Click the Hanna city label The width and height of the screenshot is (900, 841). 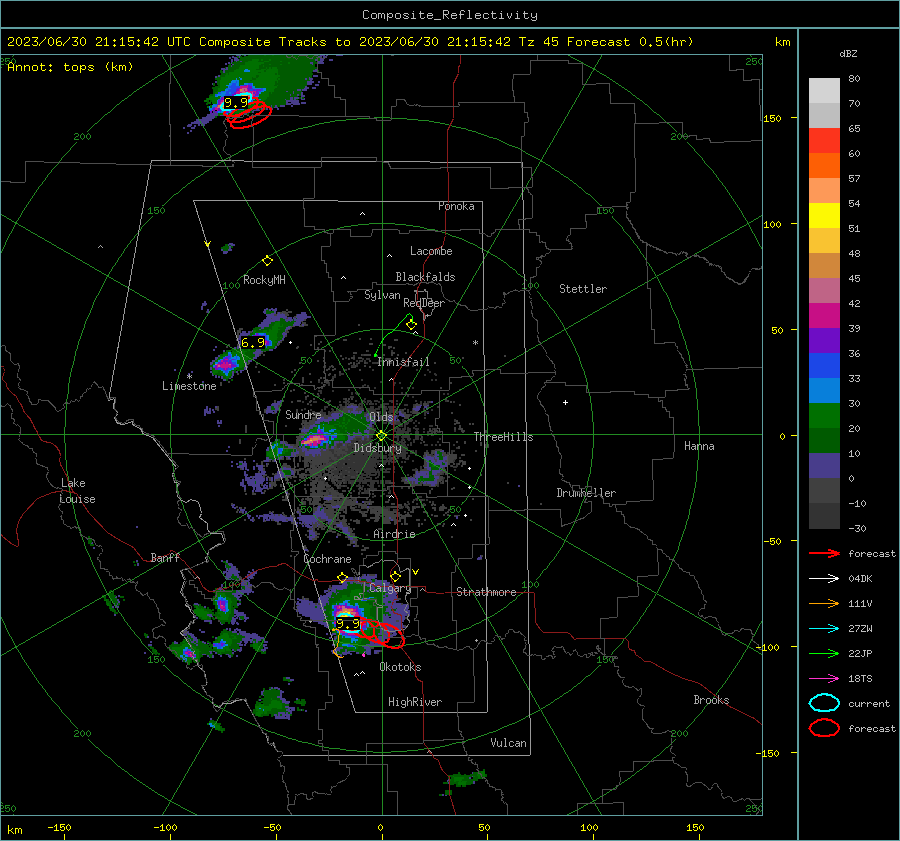699,446
